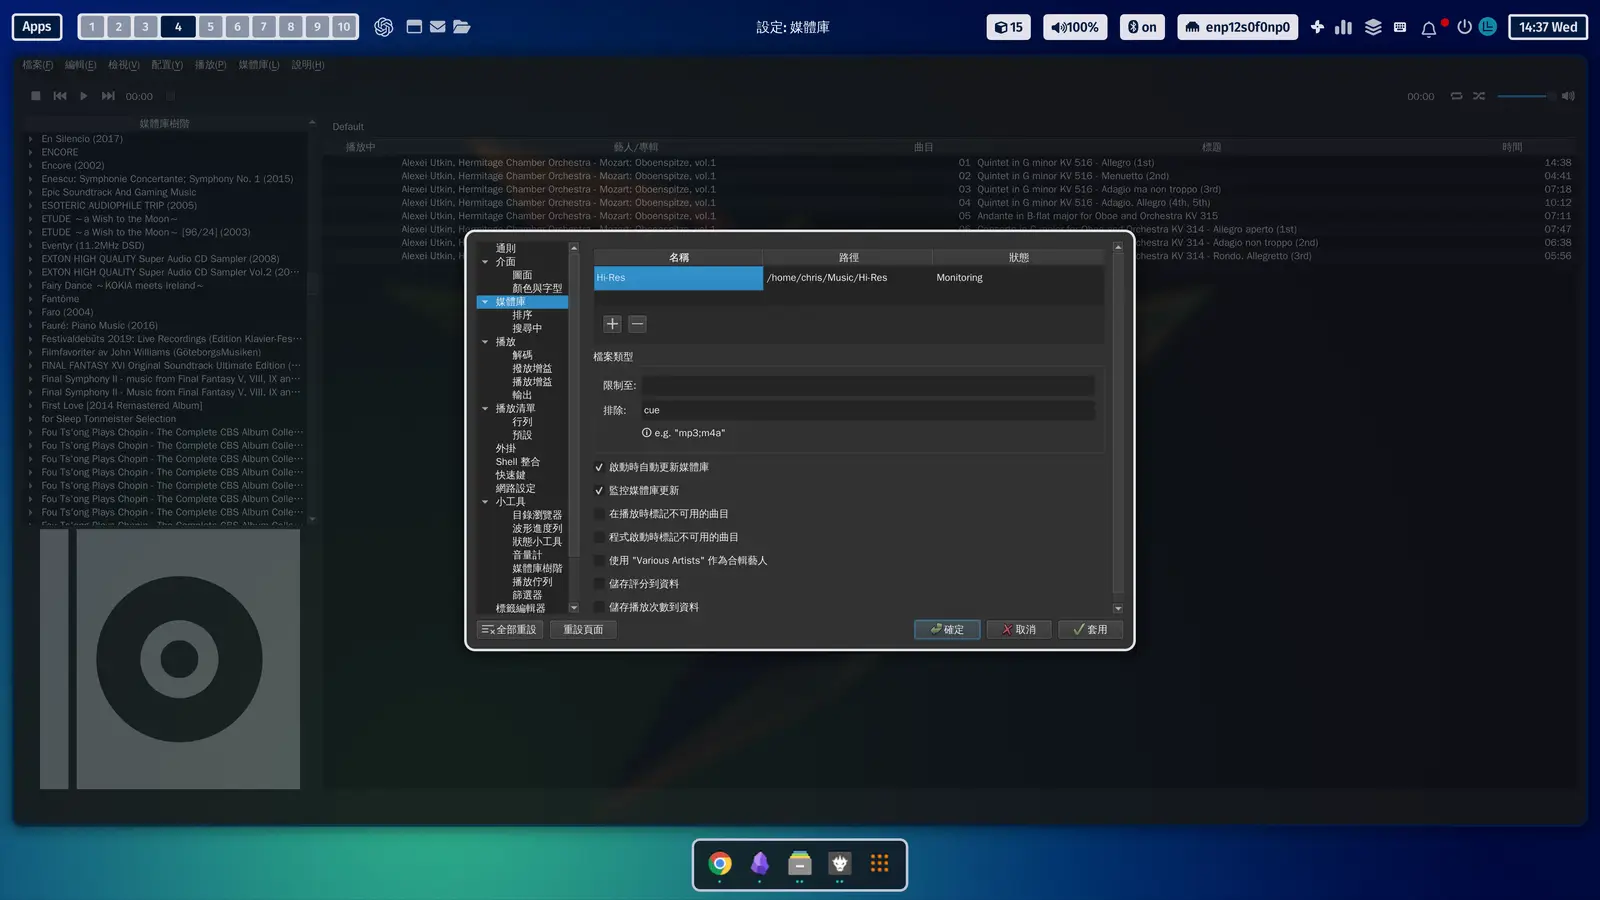Collapse the 小工具 tree section
This screenshot has height=900, width=1600.
[x=485, y=502]
